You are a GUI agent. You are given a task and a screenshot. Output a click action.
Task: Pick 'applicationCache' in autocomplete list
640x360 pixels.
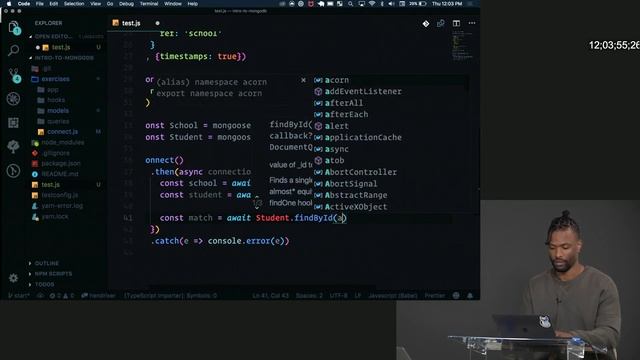391,138
